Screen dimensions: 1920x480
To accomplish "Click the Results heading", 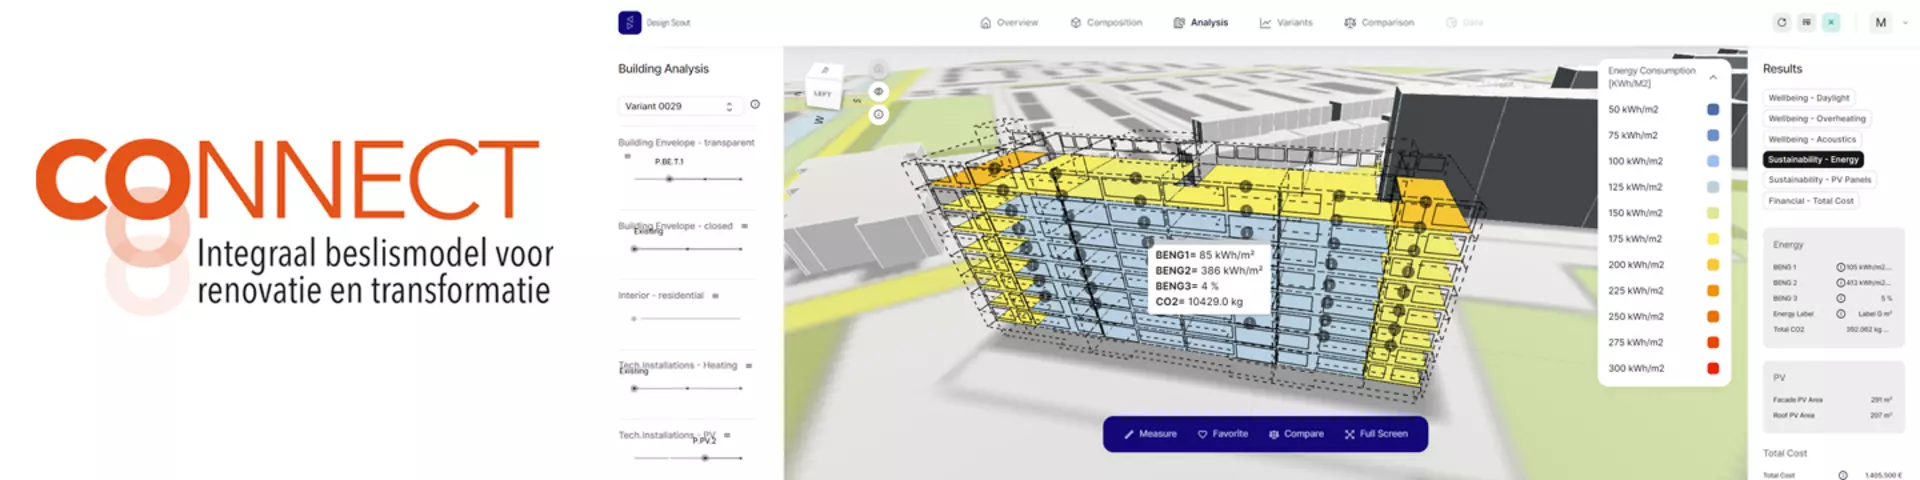I will (1782, 69).
